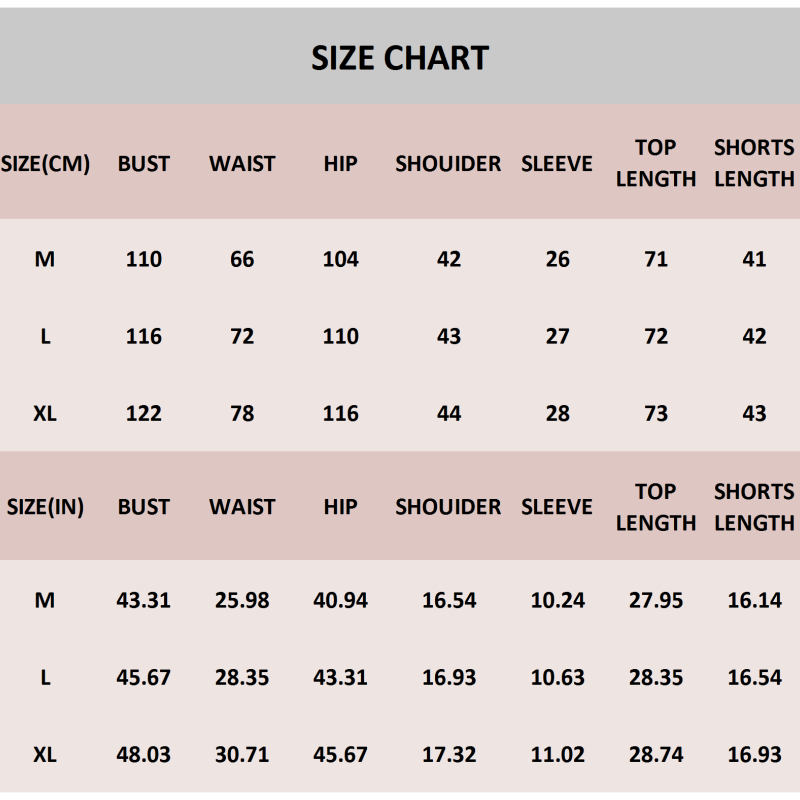Screen dimensions: 800x800
Task: Select the sleeve value 11.02
Action: pos(558,755)
